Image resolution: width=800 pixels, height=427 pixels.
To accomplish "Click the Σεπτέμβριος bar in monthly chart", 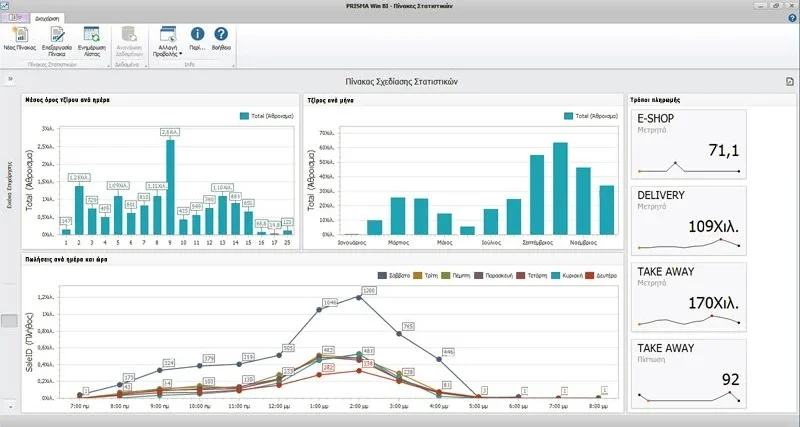I will (537, 195).
